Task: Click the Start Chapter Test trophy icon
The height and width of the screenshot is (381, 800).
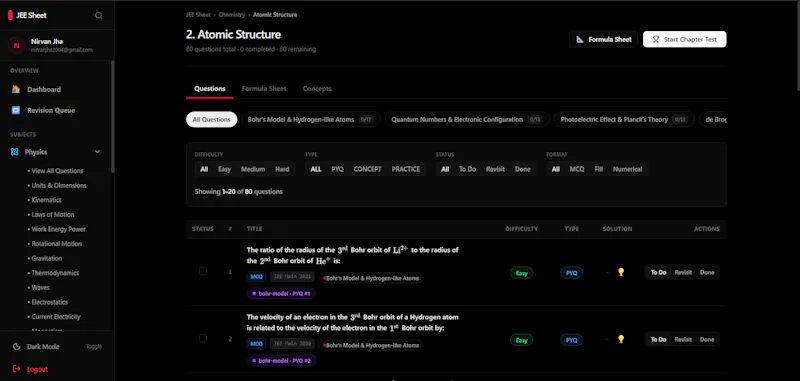Action: tap(656, 39)
